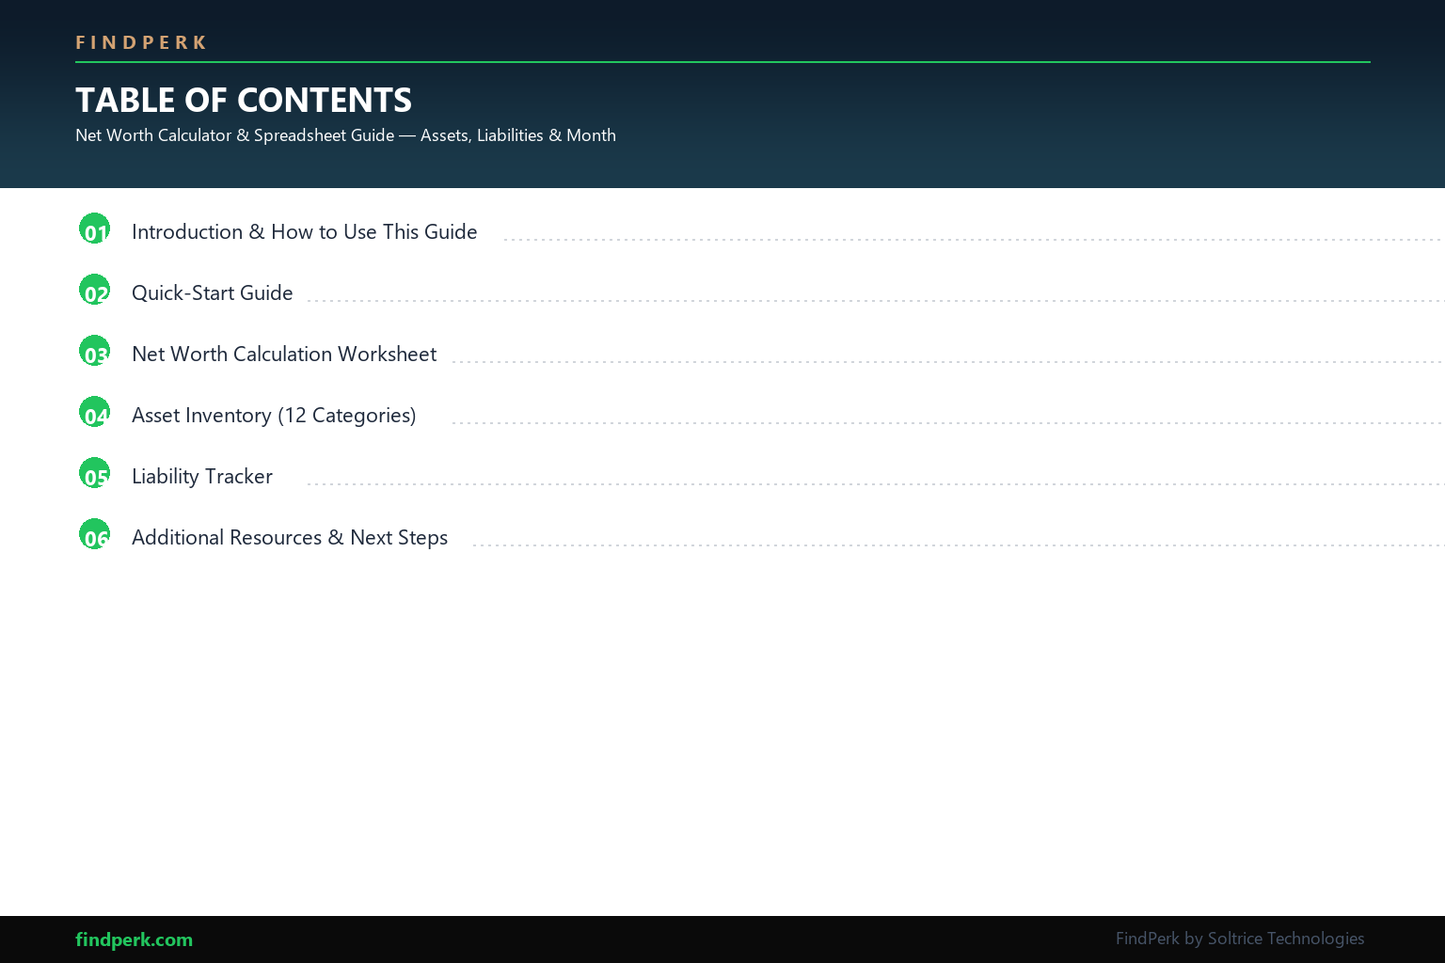The height and width of the screenshot is (963, 1445).
Task: Click the green 03 number badge
Action: point(94,350)
